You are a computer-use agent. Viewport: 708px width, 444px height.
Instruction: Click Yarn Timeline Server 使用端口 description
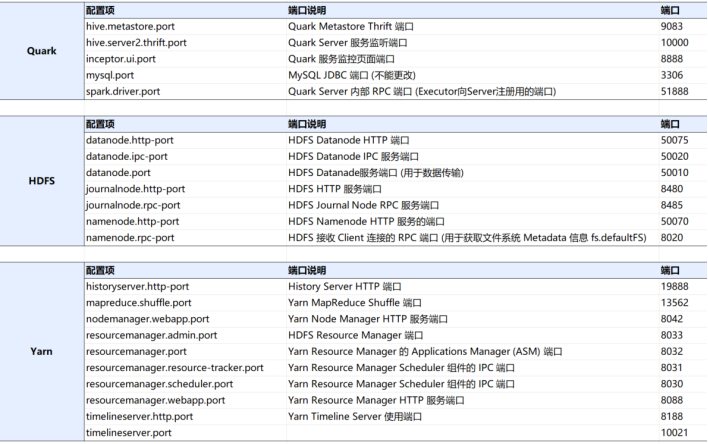click(x=473, y=417)
